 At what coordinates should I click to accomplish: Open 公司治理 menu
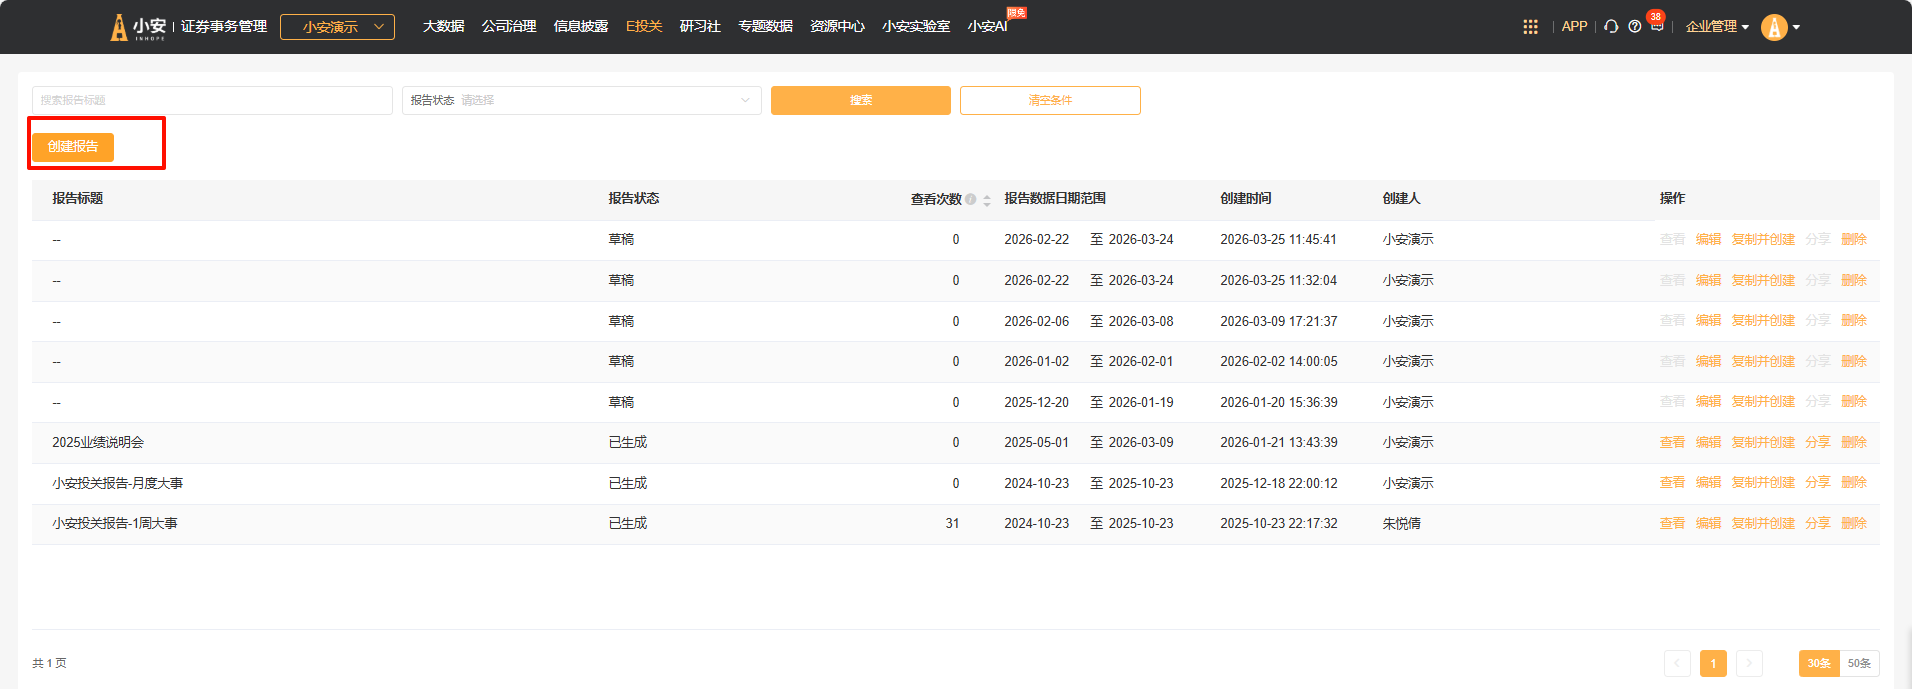[x=509, y=26]
